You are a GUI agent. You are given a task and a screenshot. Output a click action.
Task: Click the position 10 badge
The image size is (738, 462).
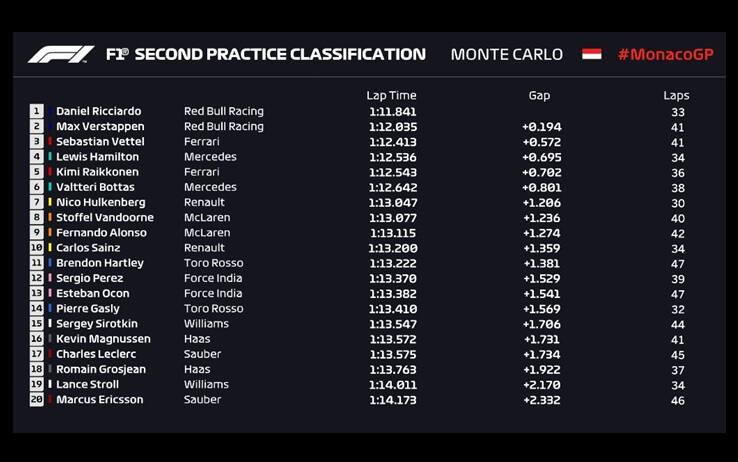click(37, 248)
